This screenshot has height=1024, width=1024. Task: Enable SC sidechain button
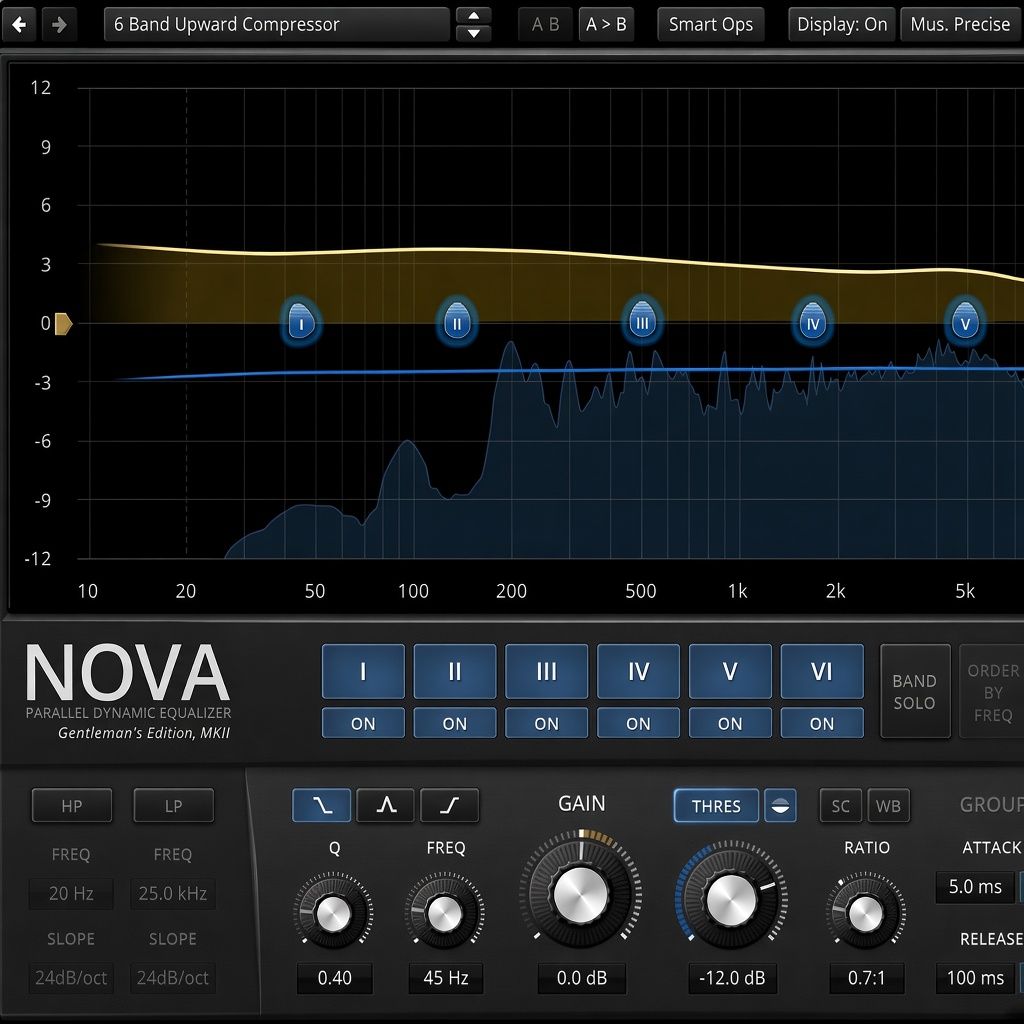click(840, 806)
